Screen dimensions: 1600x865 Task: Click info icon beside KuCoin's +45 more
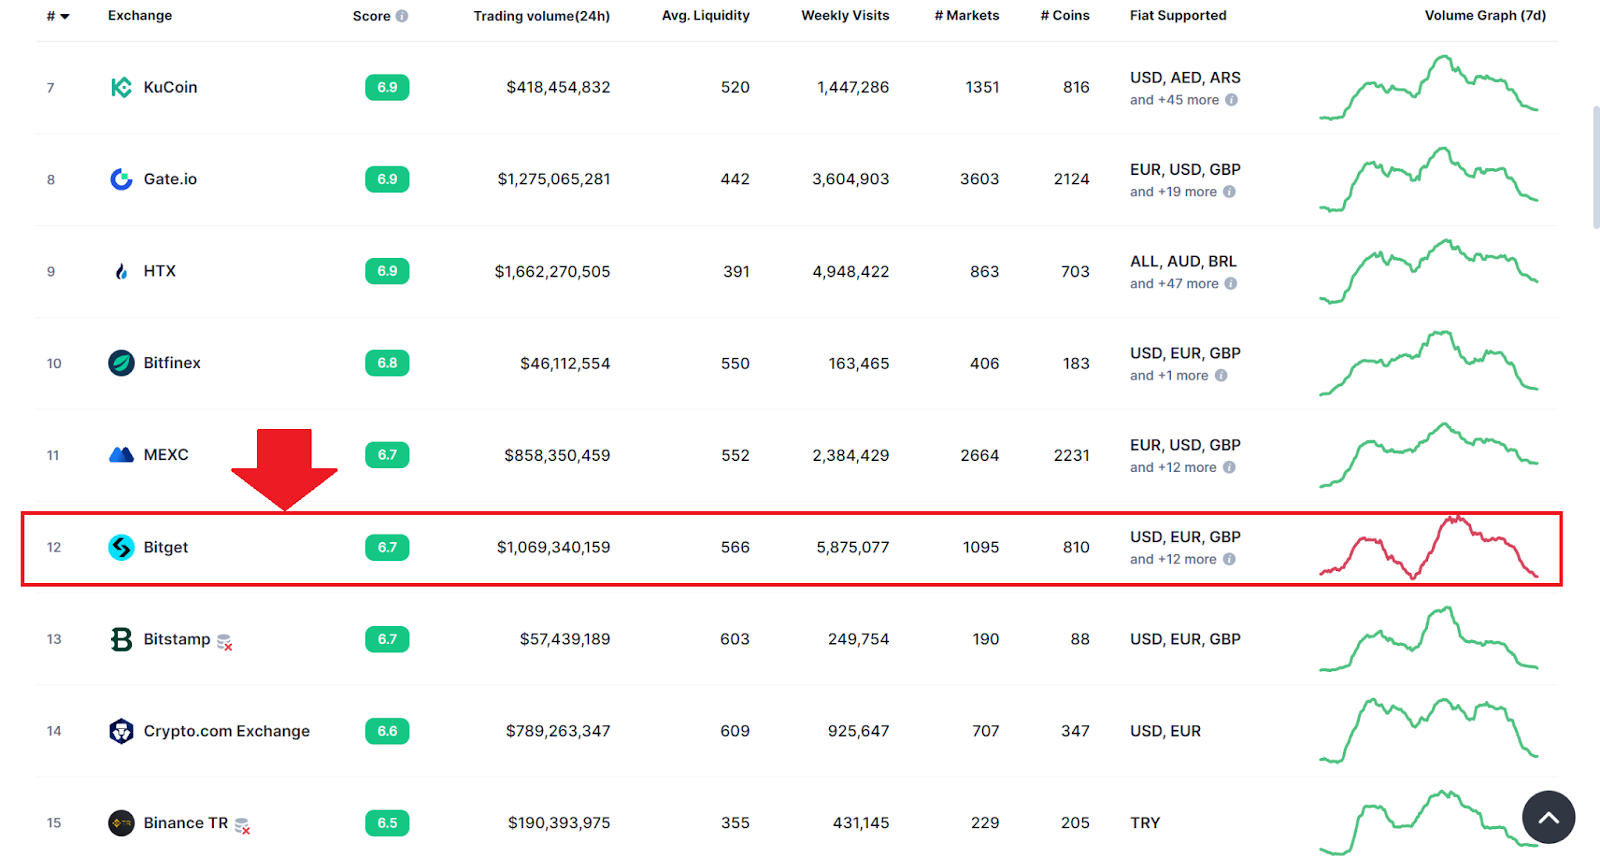[1232, 100]
